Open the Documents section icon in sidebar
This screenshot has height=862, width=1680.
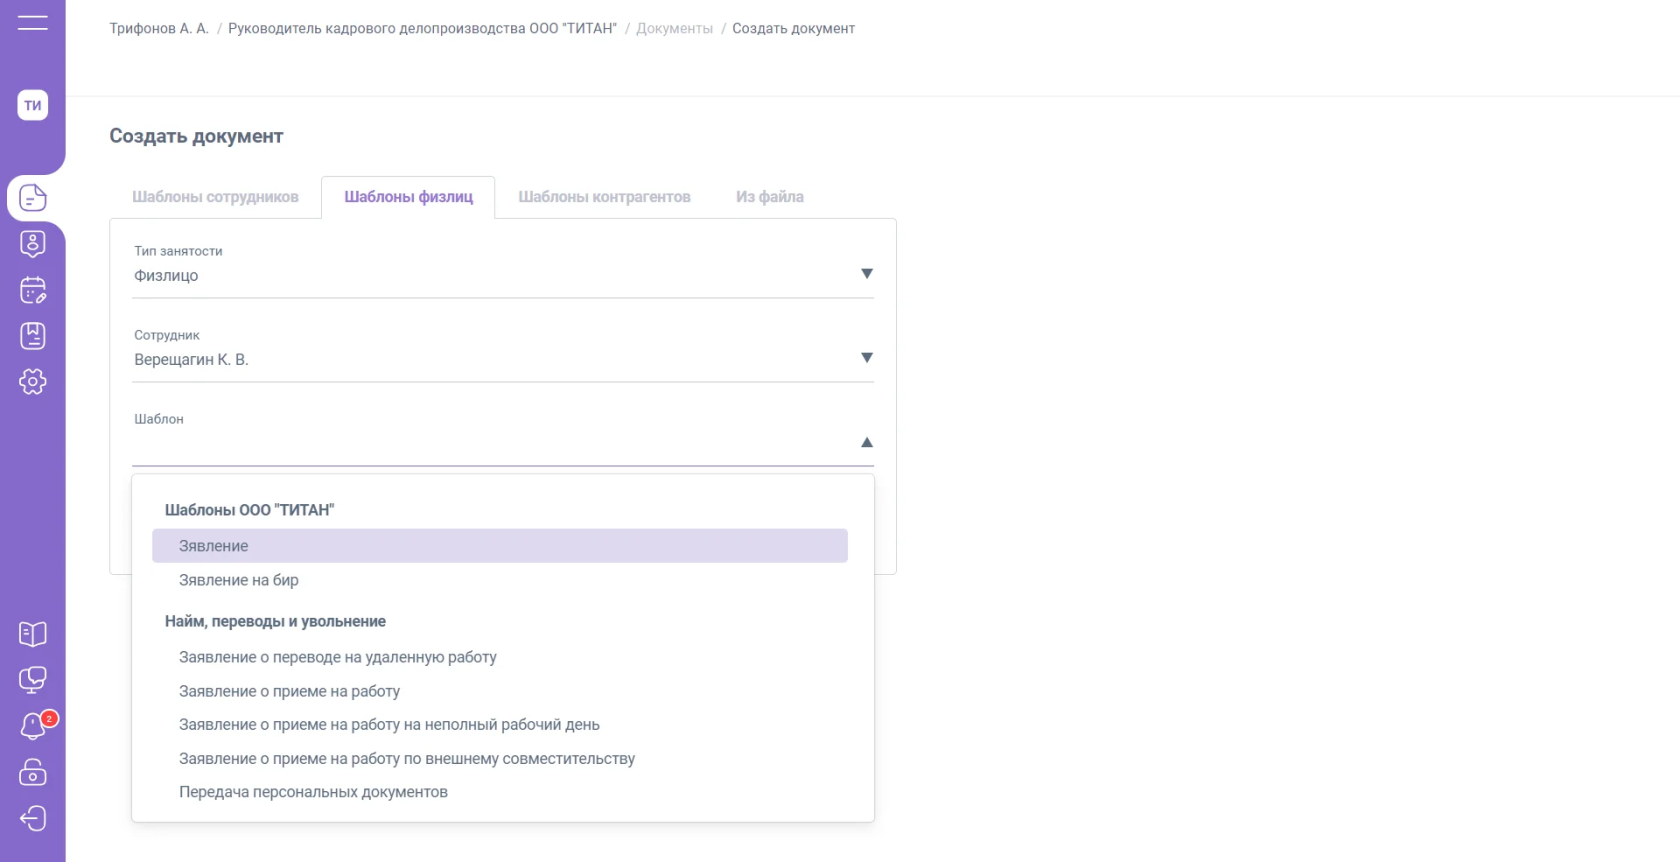click(33, 198)
